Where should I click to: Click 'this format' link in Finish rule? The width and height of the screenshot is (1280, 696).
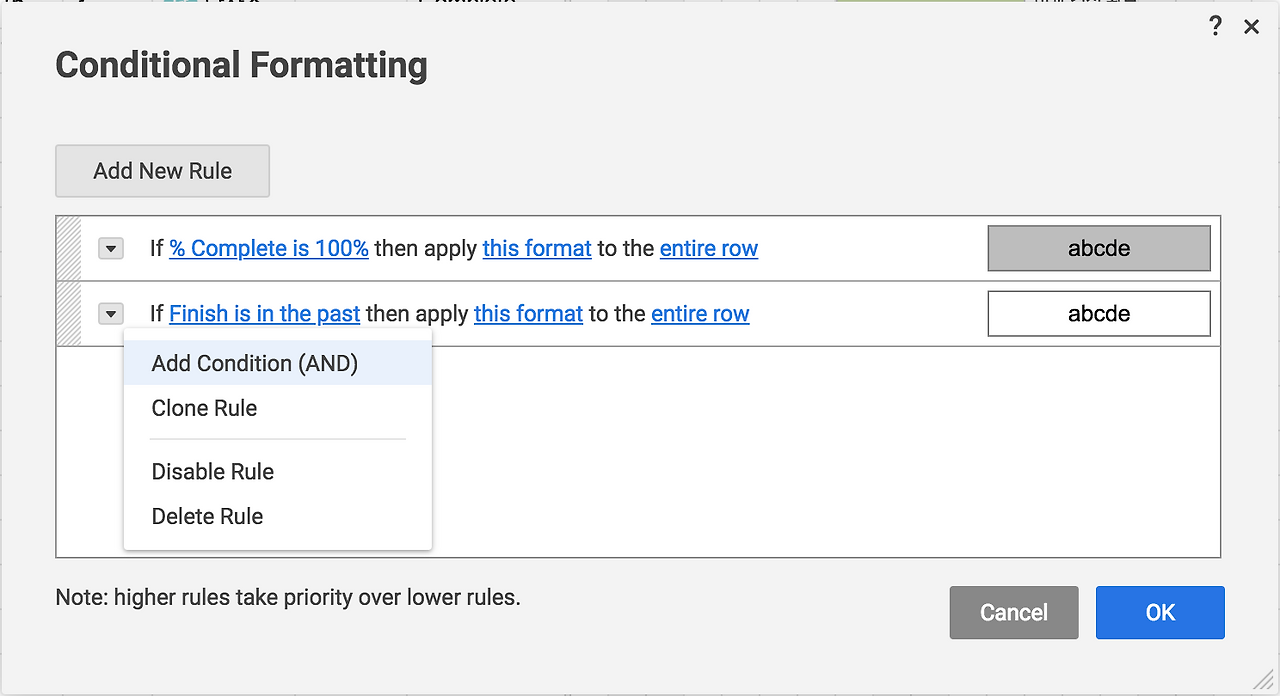[x=528, y=314]
